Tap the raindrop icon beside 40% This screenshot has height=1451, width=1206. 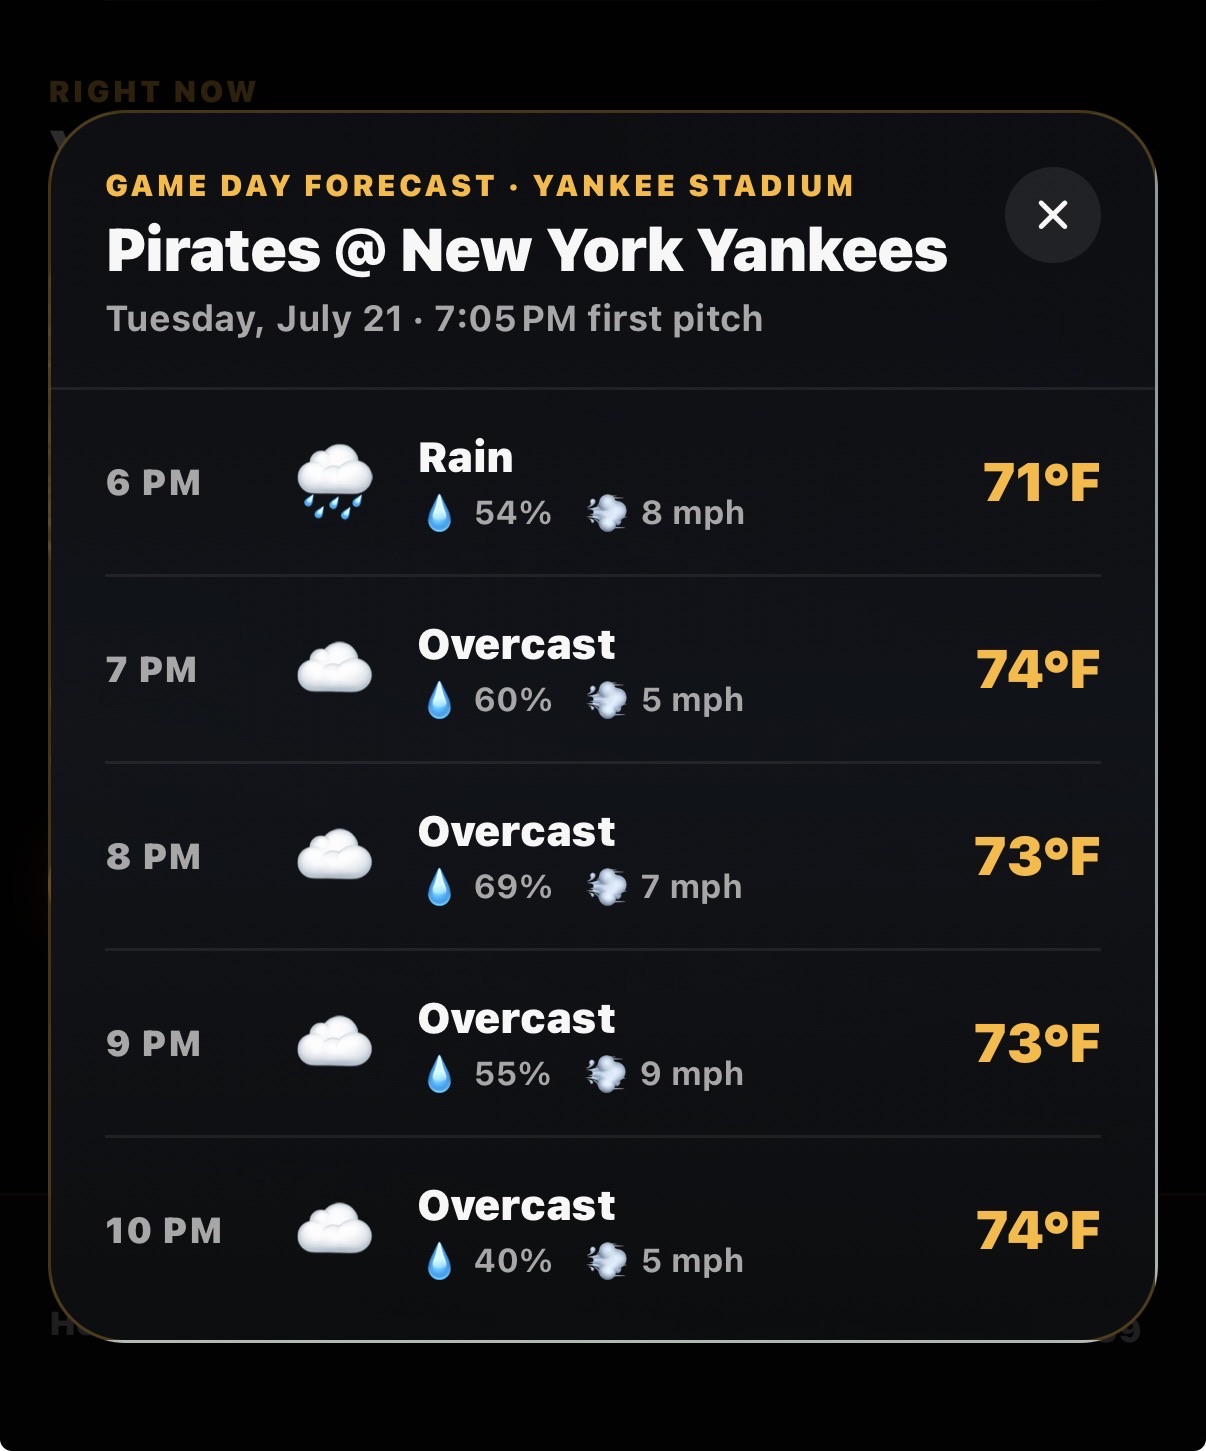click(439, 1261)
